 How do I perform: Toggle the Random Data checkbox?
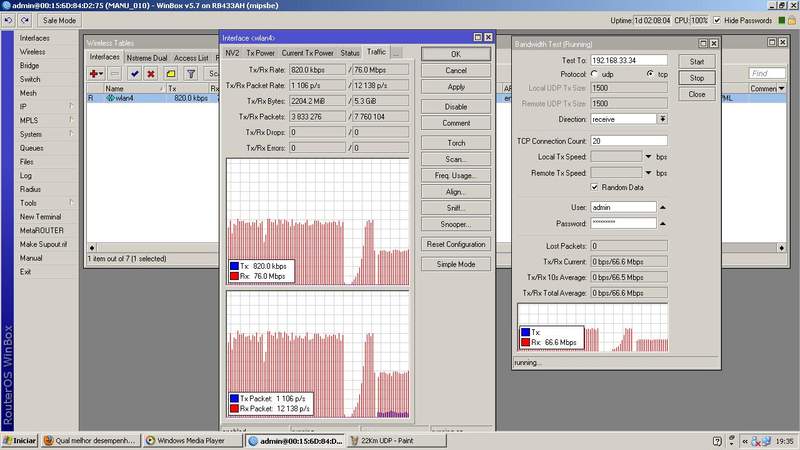pos(596,186)
